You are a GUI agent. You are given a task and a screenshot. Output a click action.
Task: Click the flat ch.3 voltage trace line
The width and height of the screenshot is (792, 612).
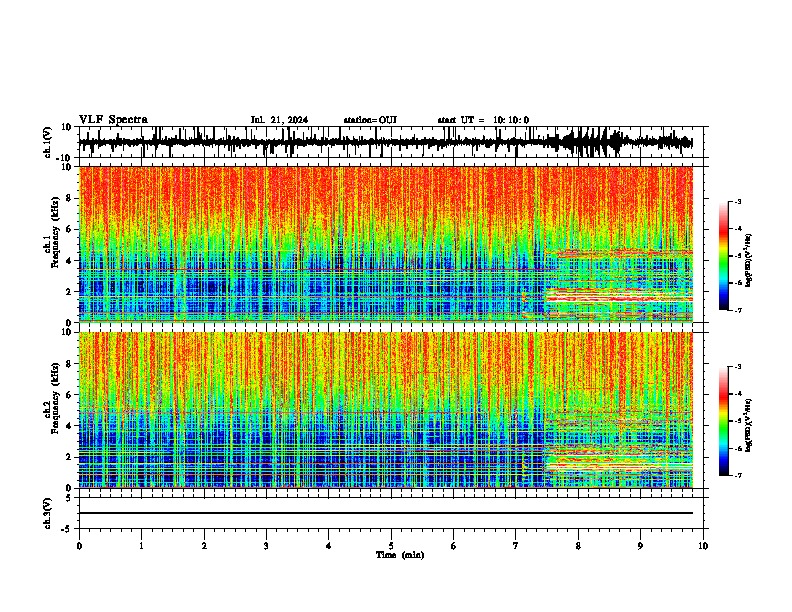[x=386, y=513]
